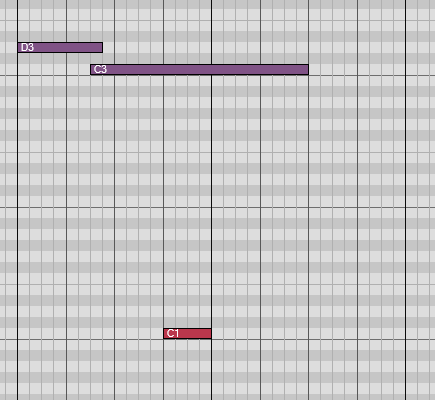
Task: Select the purple D3 note
Action: point(60,47)
